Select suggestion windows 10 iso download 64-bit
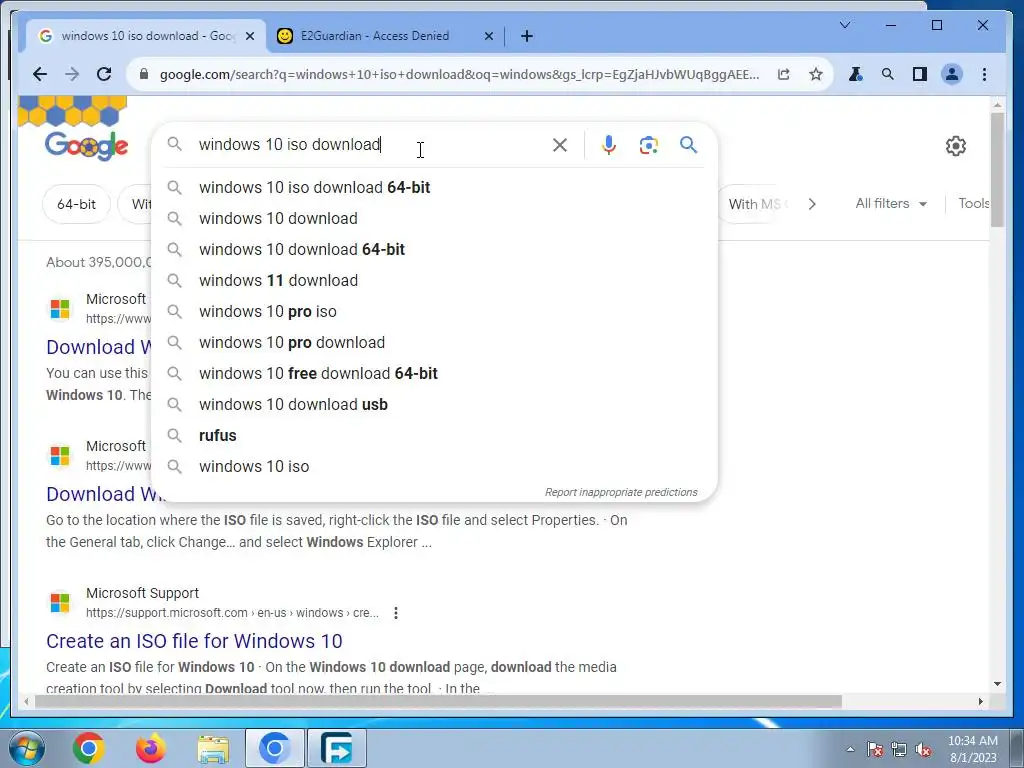The height and width of the screenshot is (768, 1024). [434, 187]
